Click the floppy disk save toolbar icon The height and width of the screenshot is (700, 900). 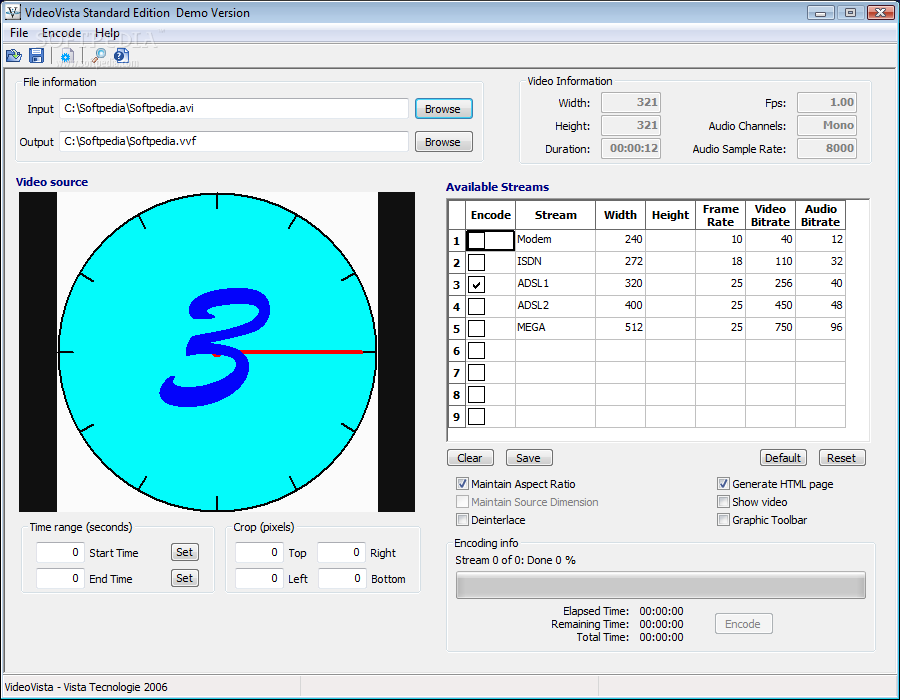pos(37,56)
